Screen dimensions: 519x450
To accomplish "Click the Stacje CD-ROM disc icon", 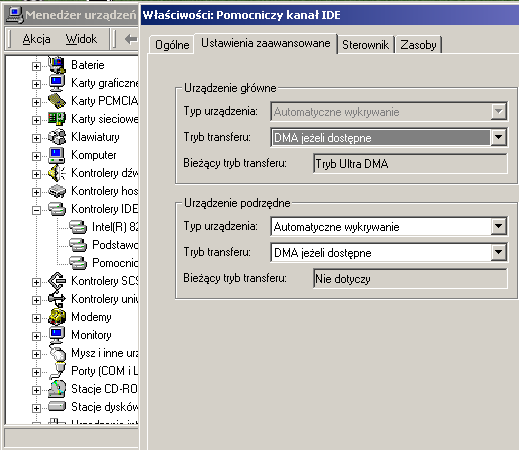I will (57, 389).
